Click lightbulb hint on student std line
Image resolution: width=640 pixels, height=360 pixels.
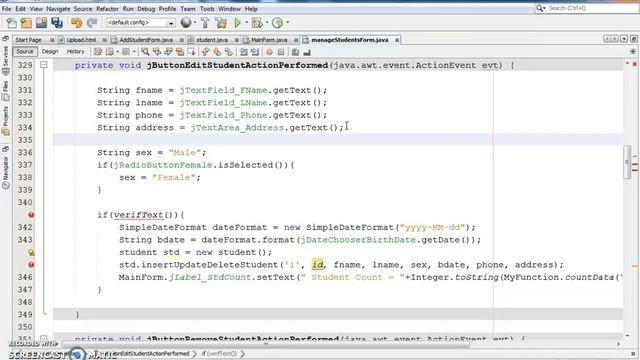coord(31,252)
